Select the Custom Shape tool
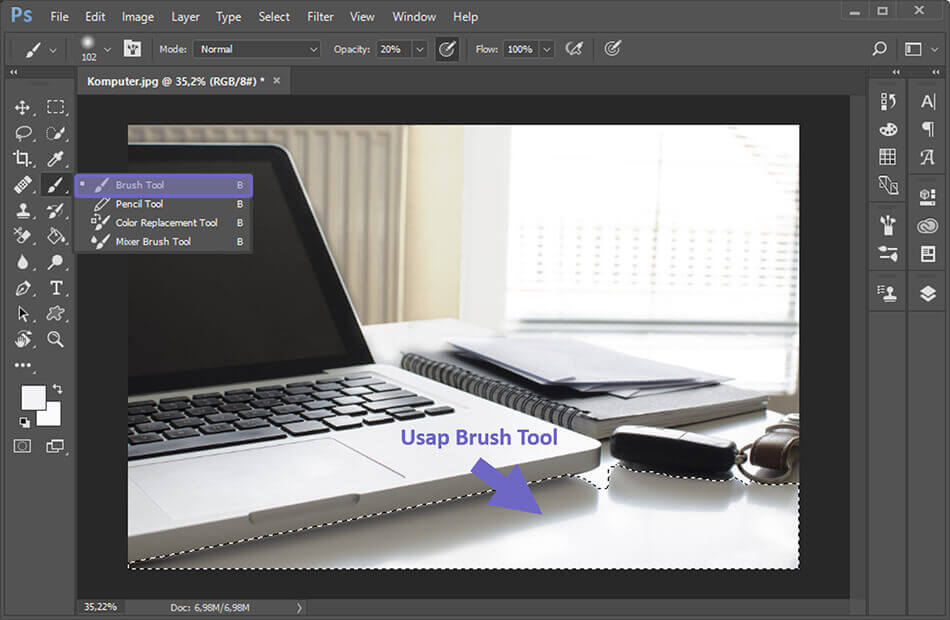This screenshot has width=950, height=620. 56,313
